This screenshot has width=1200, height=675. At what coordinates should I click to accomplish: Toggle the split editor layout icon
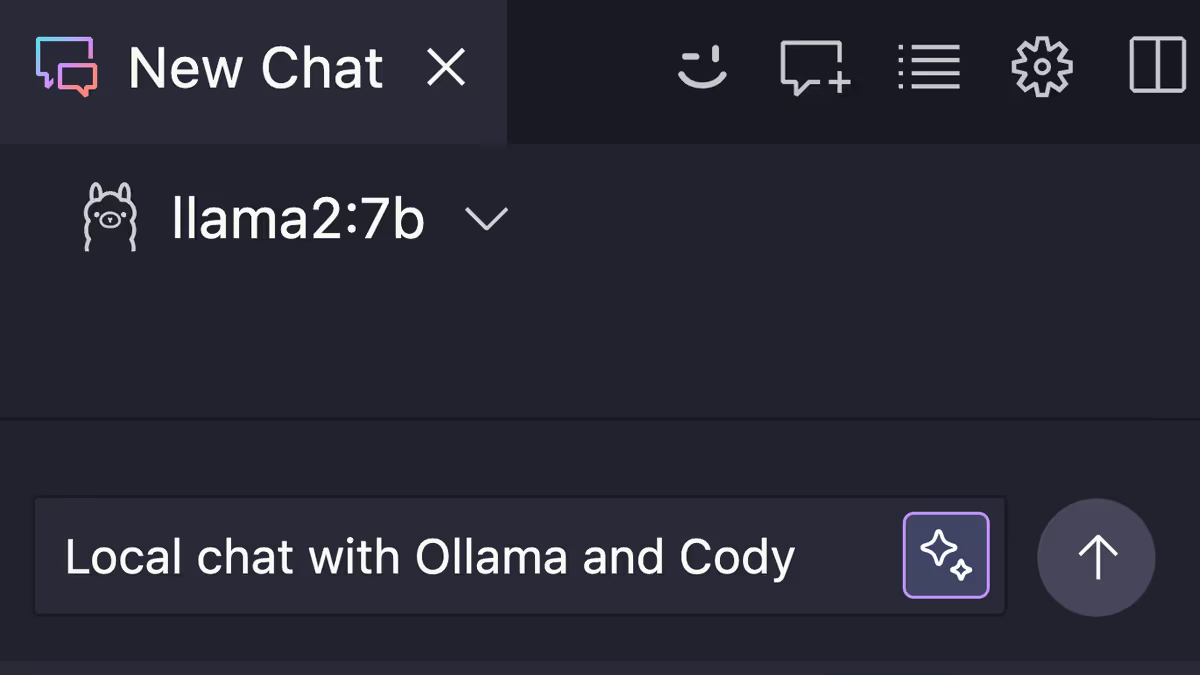[1156, 67]
